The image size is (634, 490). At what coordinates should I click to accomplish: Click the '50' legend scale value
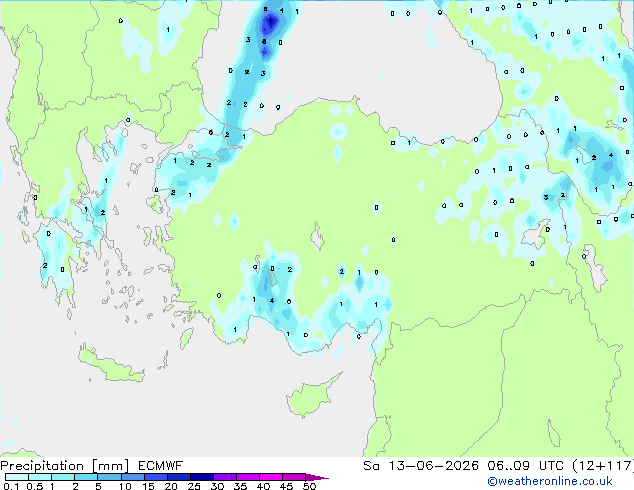pos(309,486)
